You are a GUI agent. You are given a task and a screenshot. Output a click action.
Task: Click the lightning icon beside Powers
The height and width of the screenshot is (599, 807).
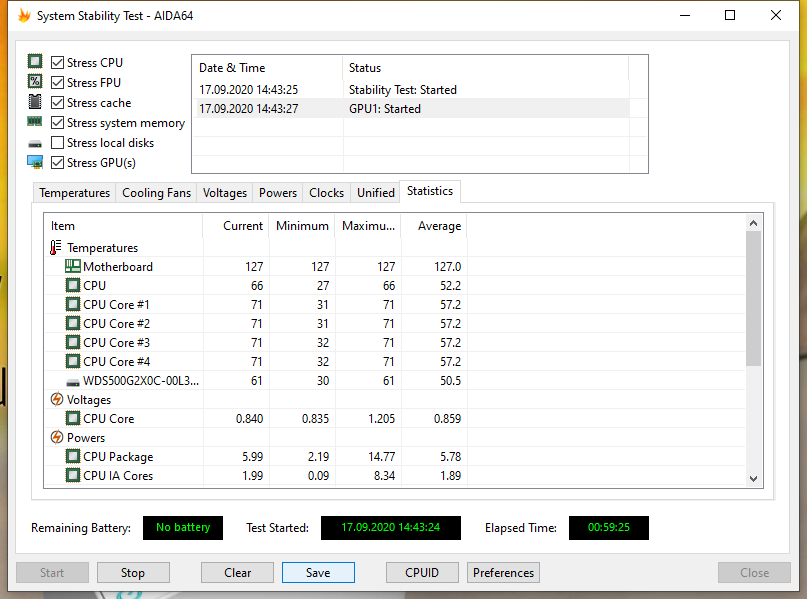pyautogui.click(x=57, y=437)
